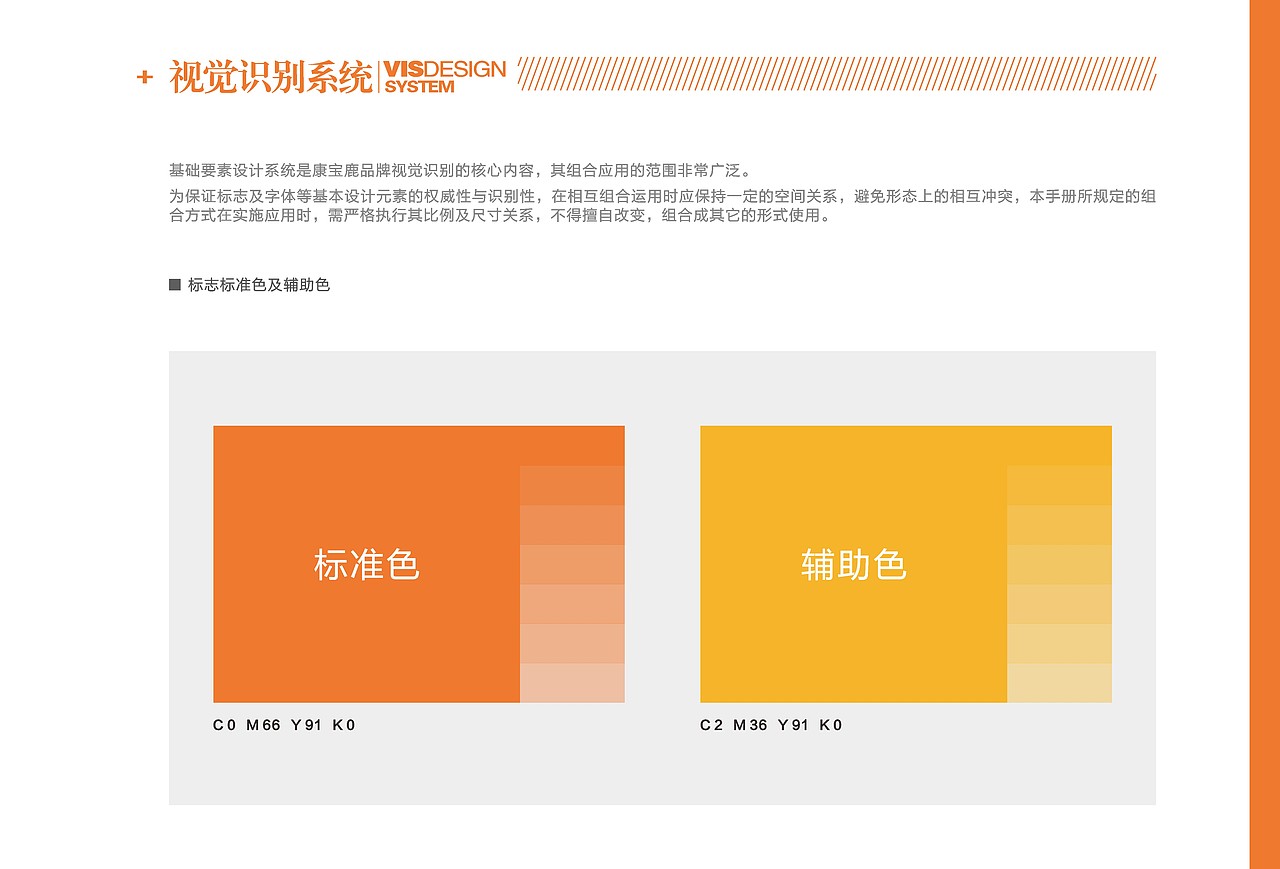
Task: Select the main yellow auxiliary color block
Action: 853,564
